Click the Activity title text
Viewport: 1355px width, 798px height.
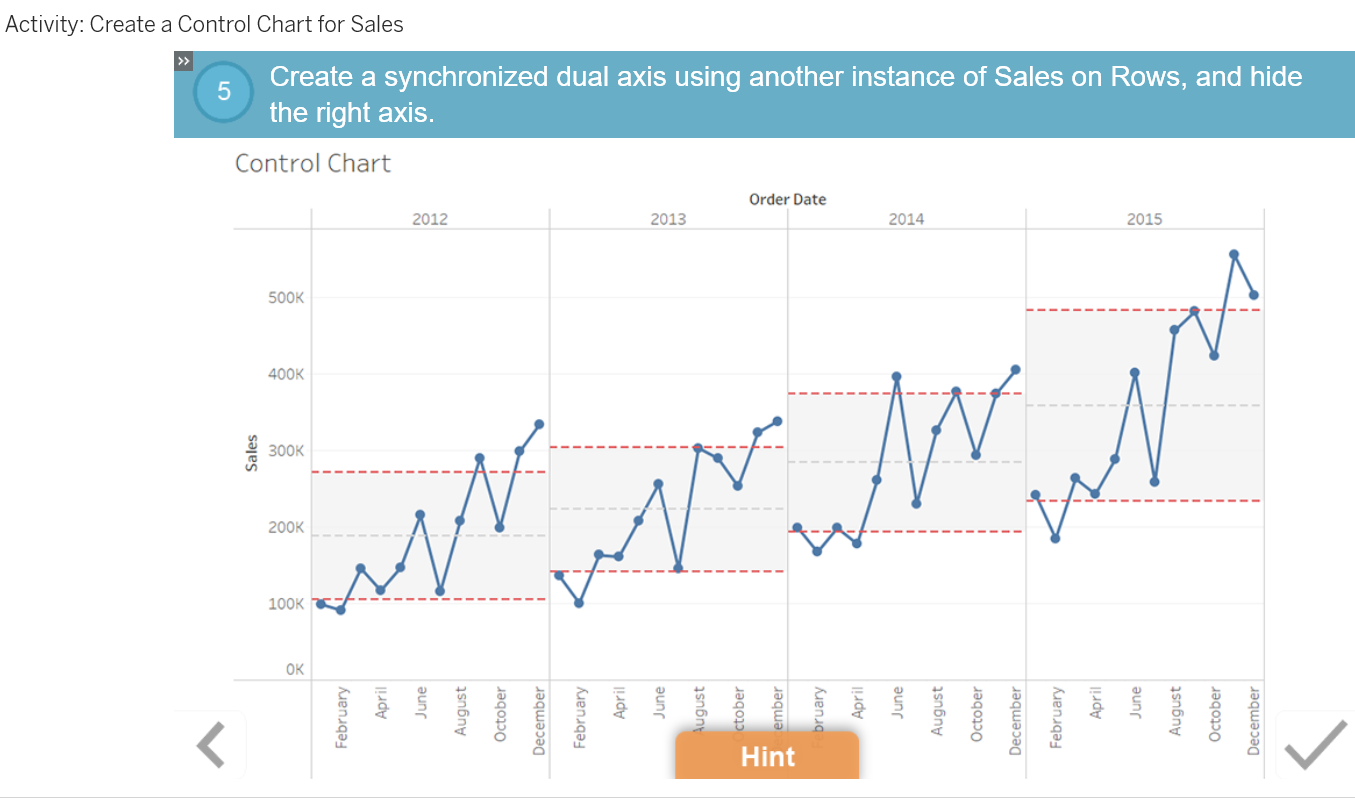205,24
